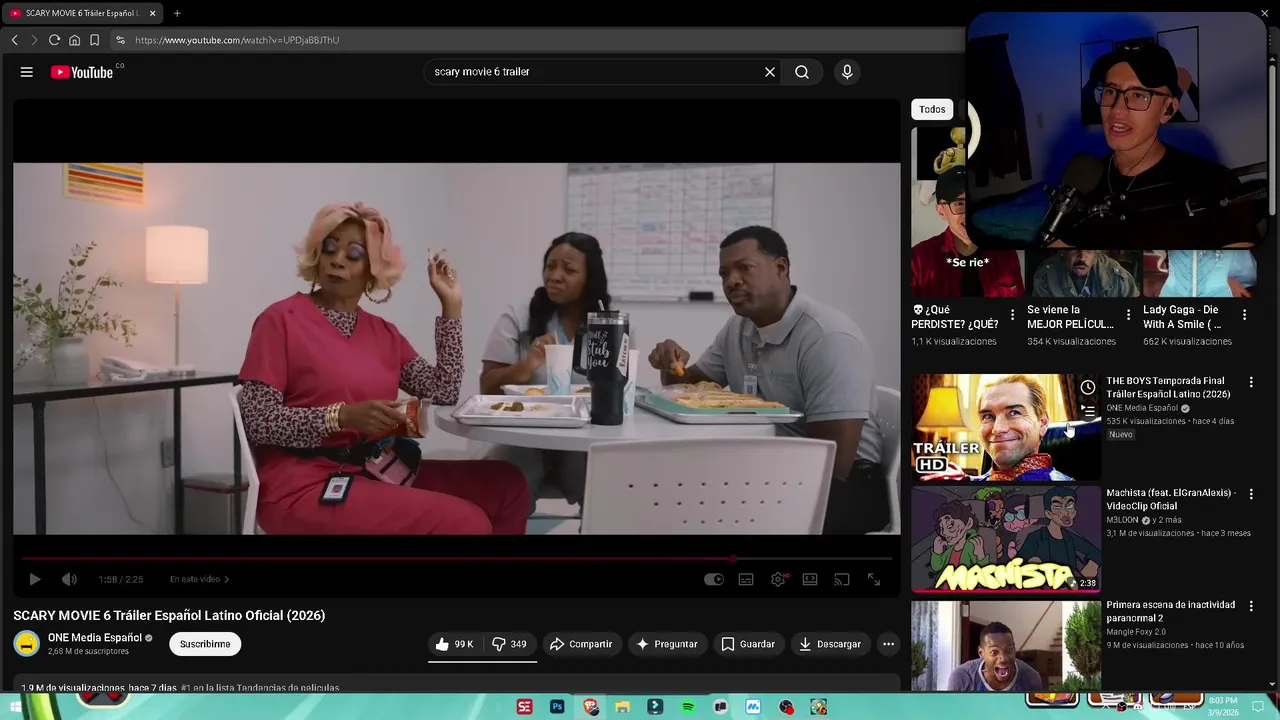The image size is (1280, 720).
Task: Dislike the video showing 349
Action: click(509, 644)
